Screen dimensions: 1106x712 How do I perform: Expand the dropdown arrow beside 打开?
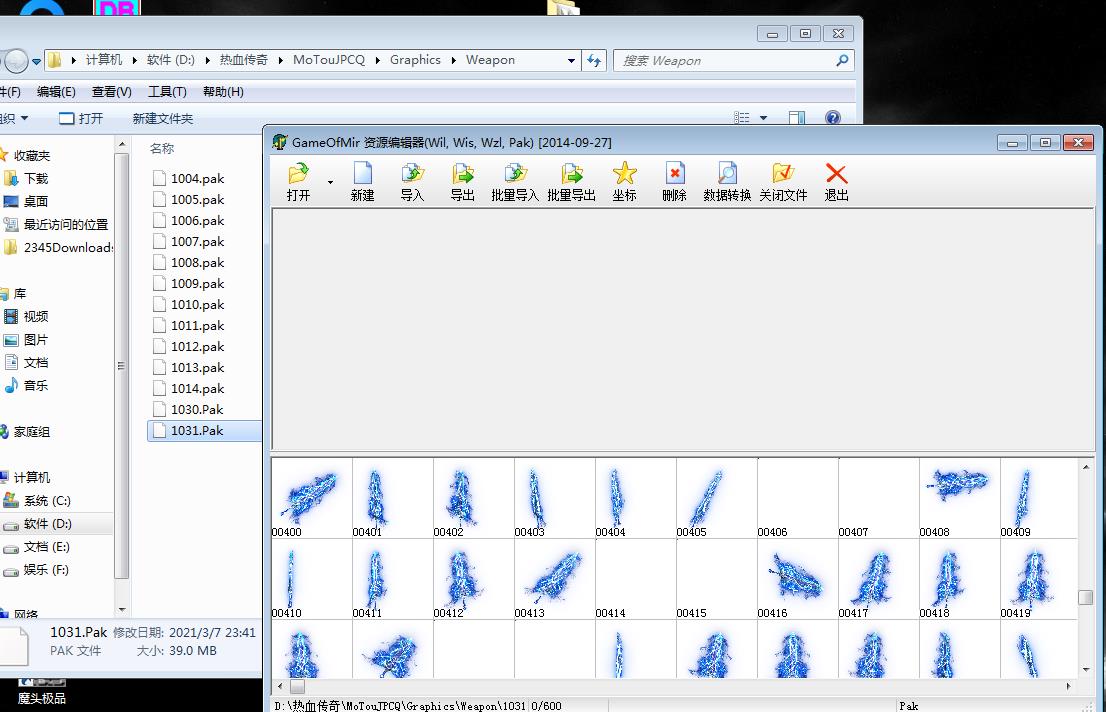pyautogui.click(x=330, y=184)
